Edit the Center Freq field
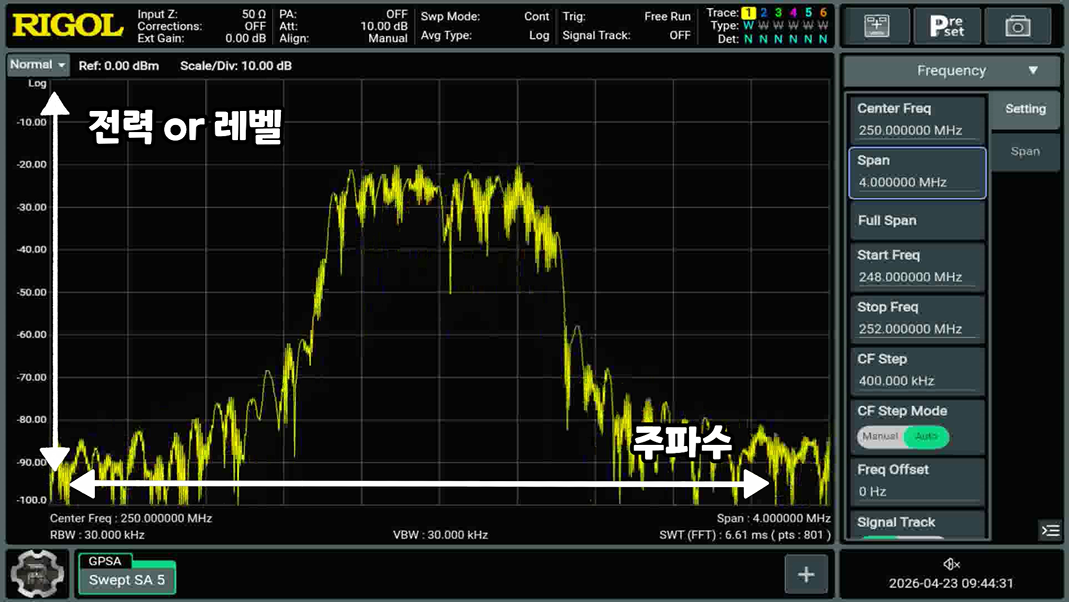 click(x=917, y=119)
